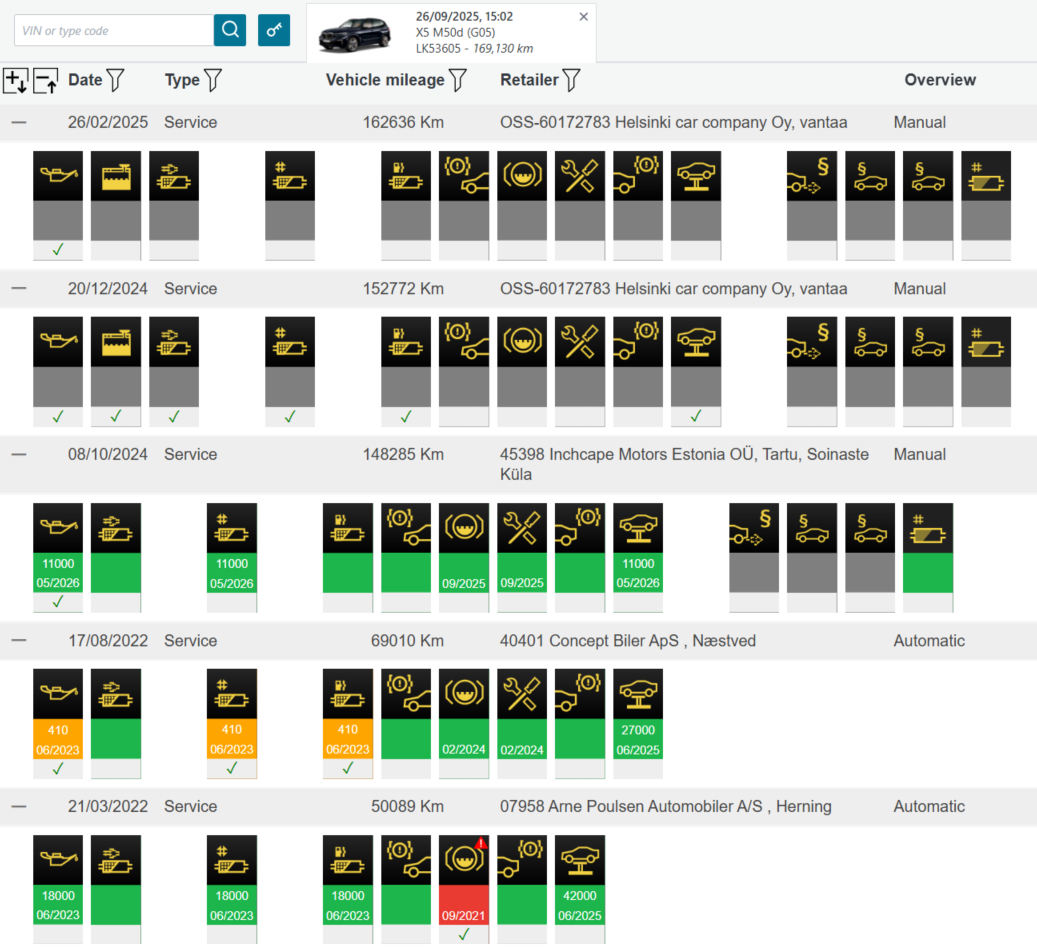Image resolution: width=1037 pixels, height=947 pixels.
Task: Click orange 410 status block under engine oil in 17/08/2022 row
Action: (x=58, y=739)
